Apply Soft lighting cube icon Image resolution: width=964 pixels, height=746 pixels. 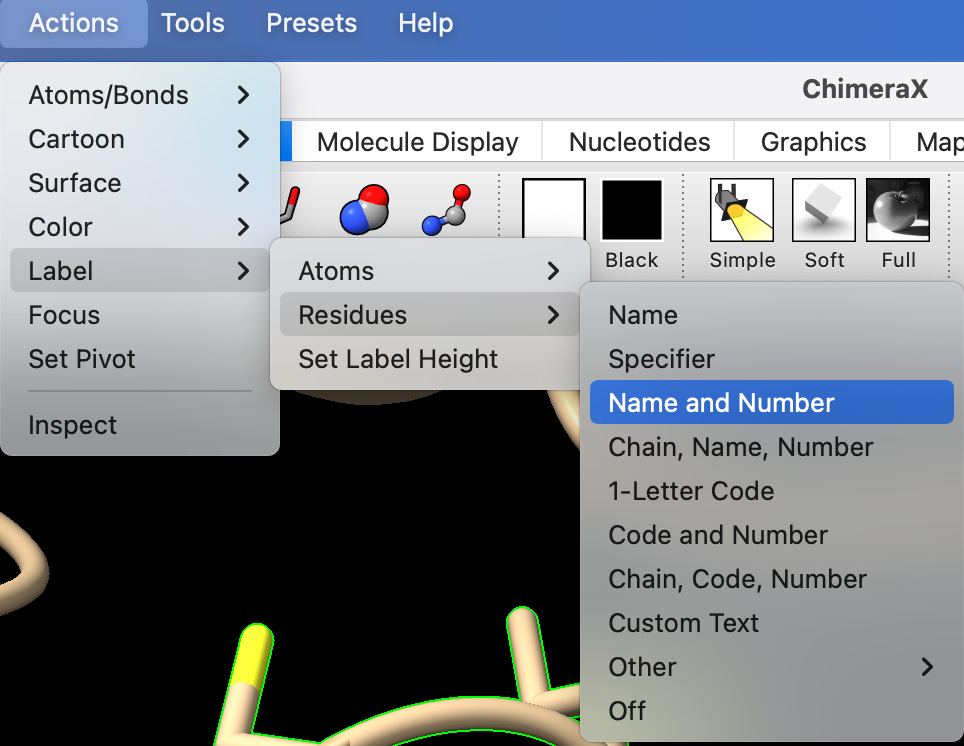(824, 210)
